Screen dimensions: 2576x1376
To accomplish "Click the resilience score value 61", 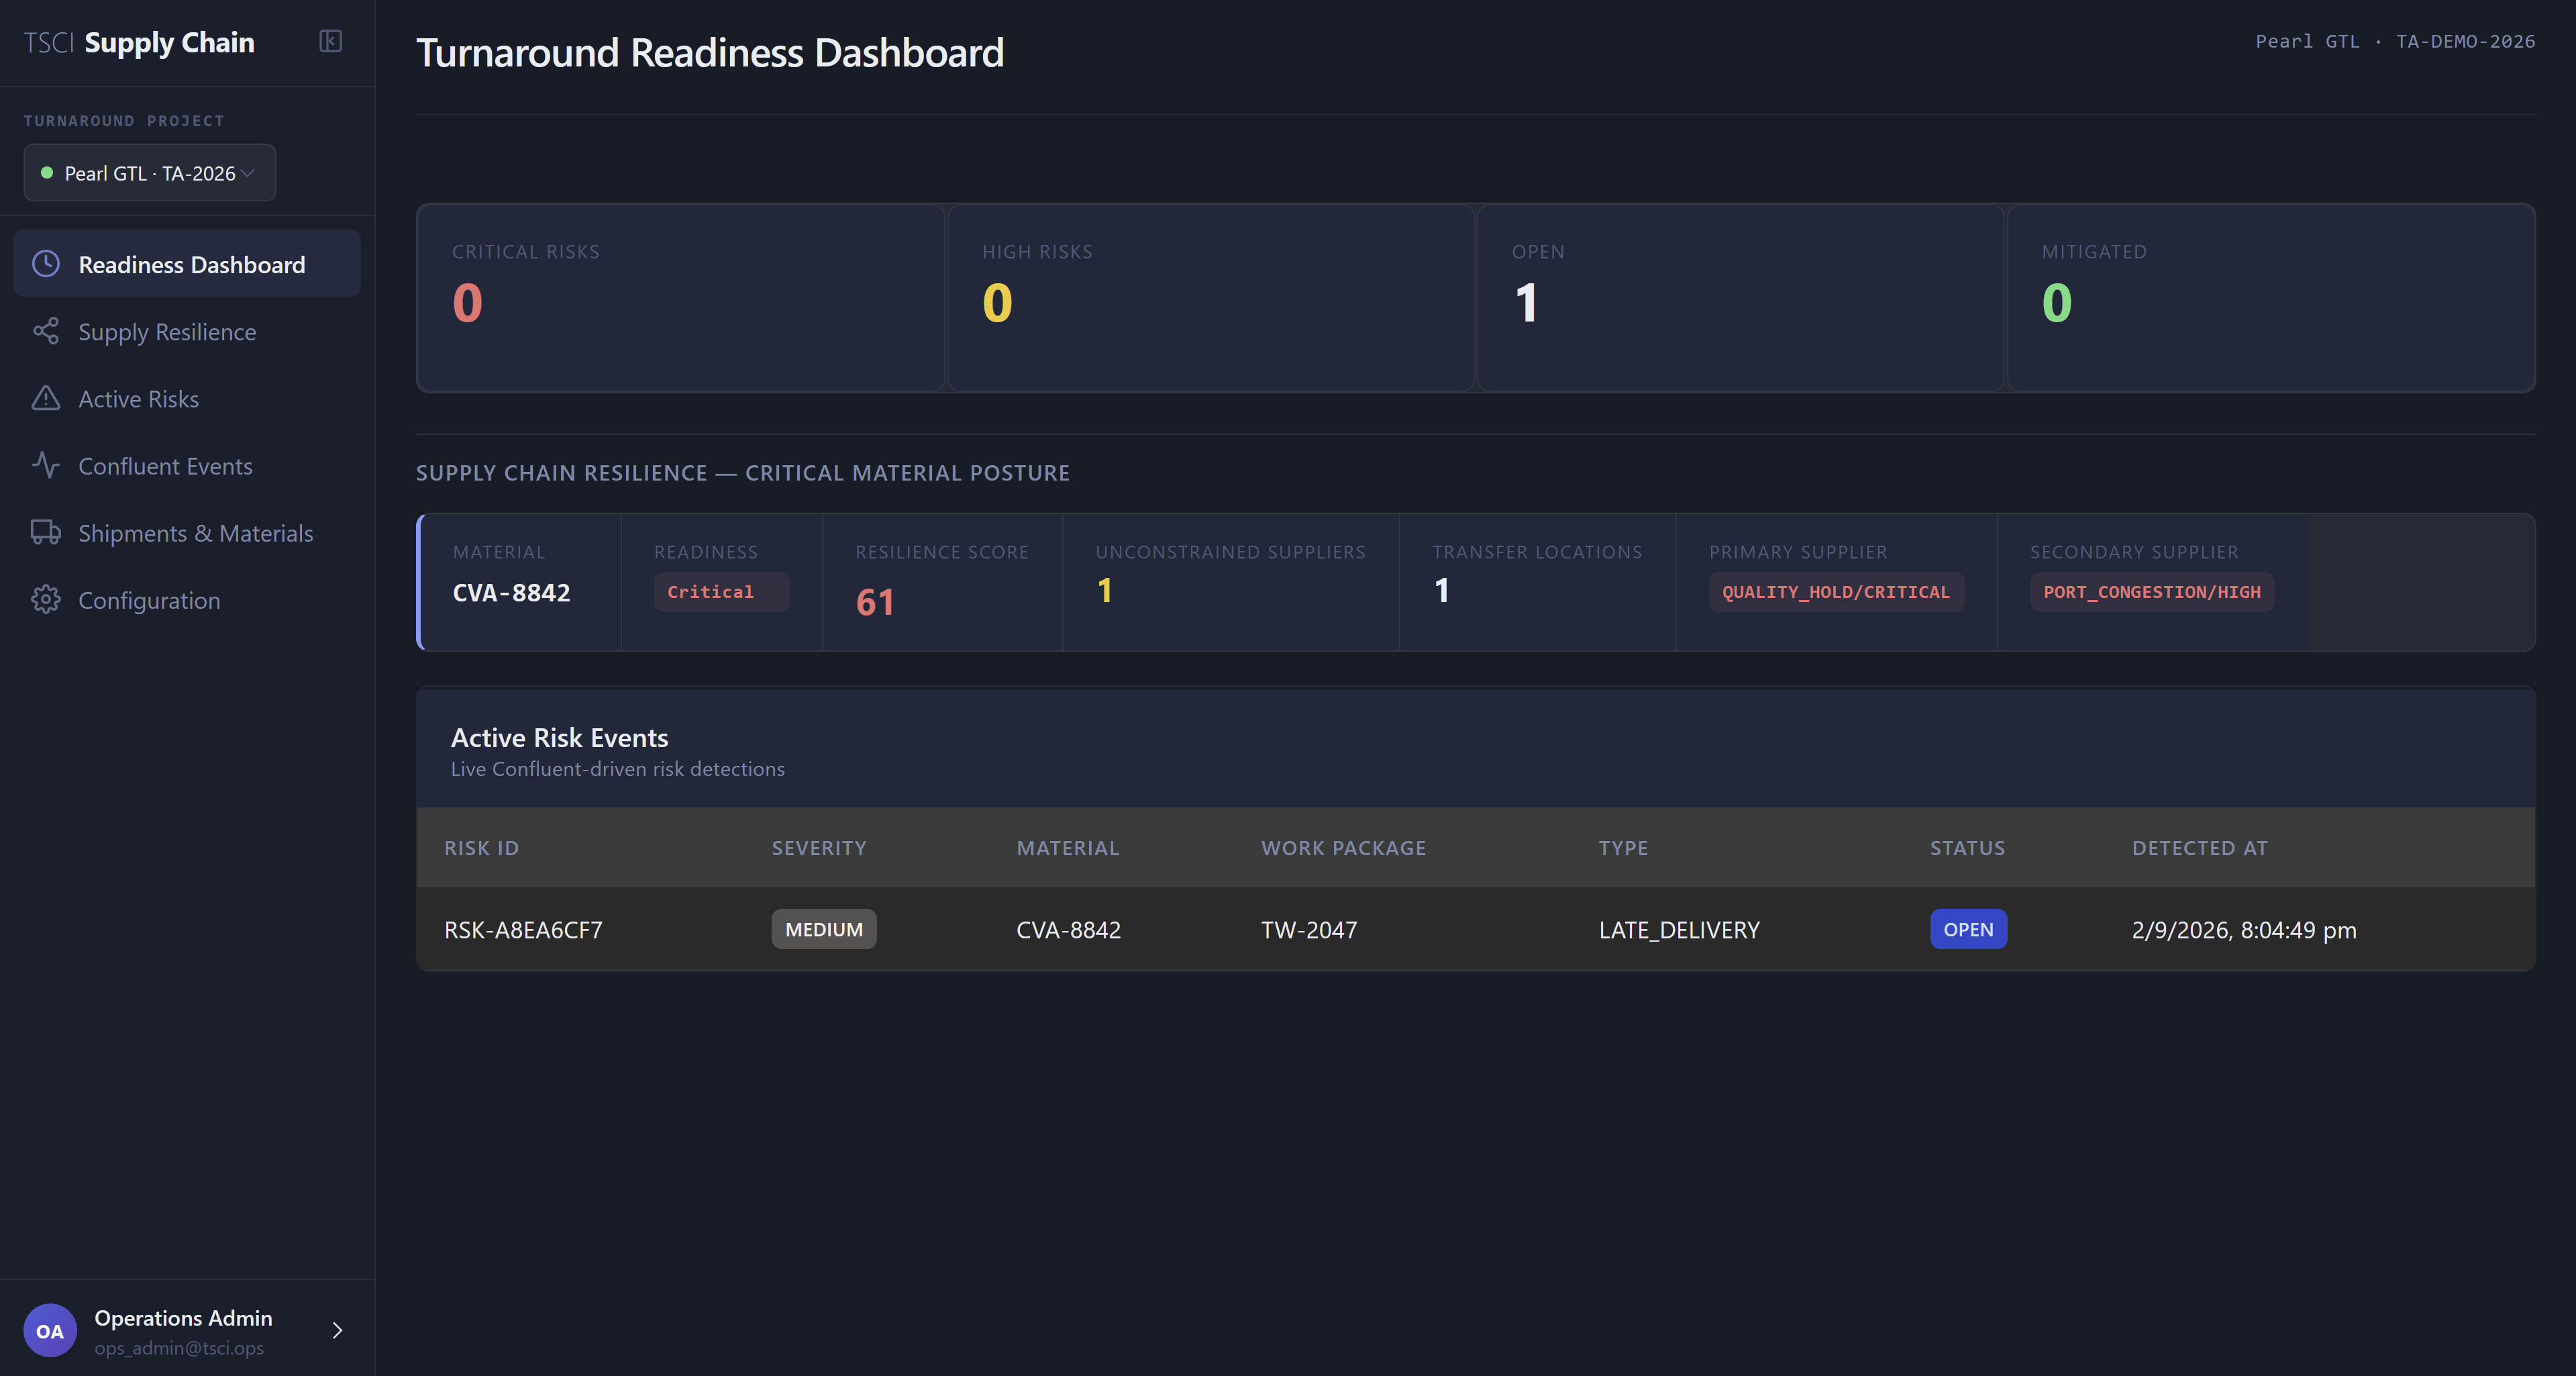I will click(x=875, y=602).
